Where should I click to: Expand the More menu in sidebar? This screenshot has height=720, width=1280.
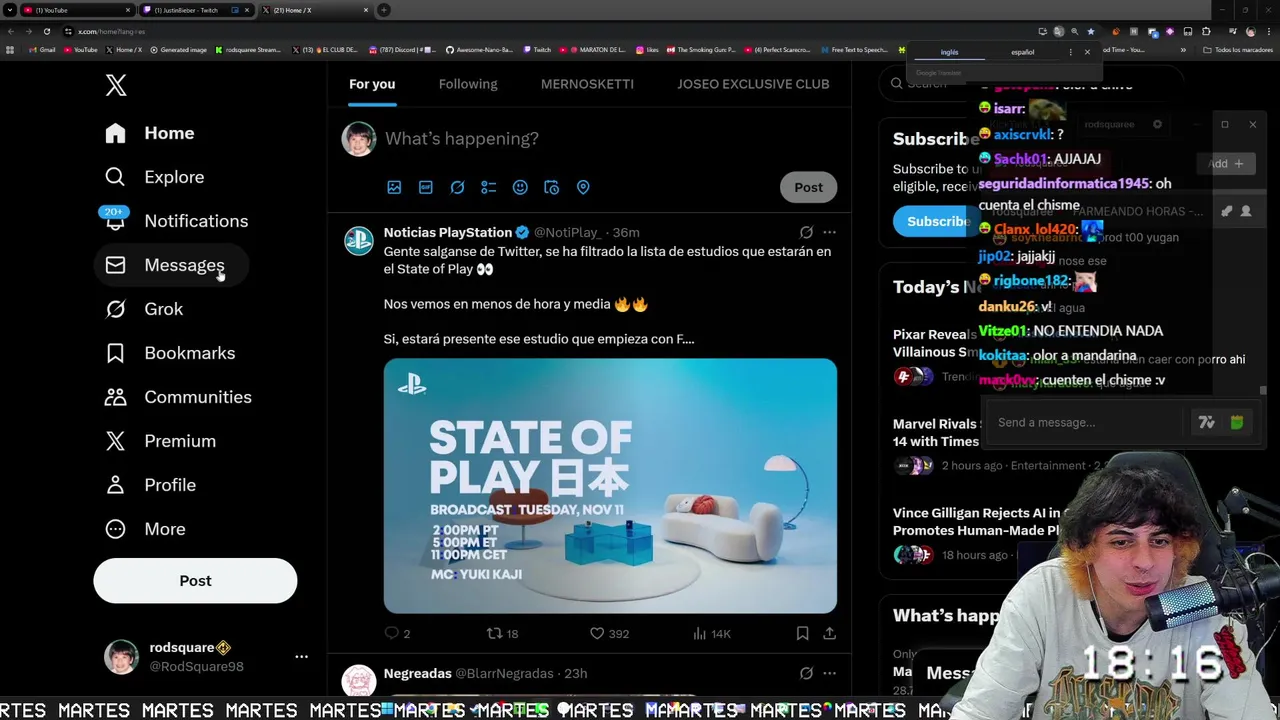pos(146,529)
